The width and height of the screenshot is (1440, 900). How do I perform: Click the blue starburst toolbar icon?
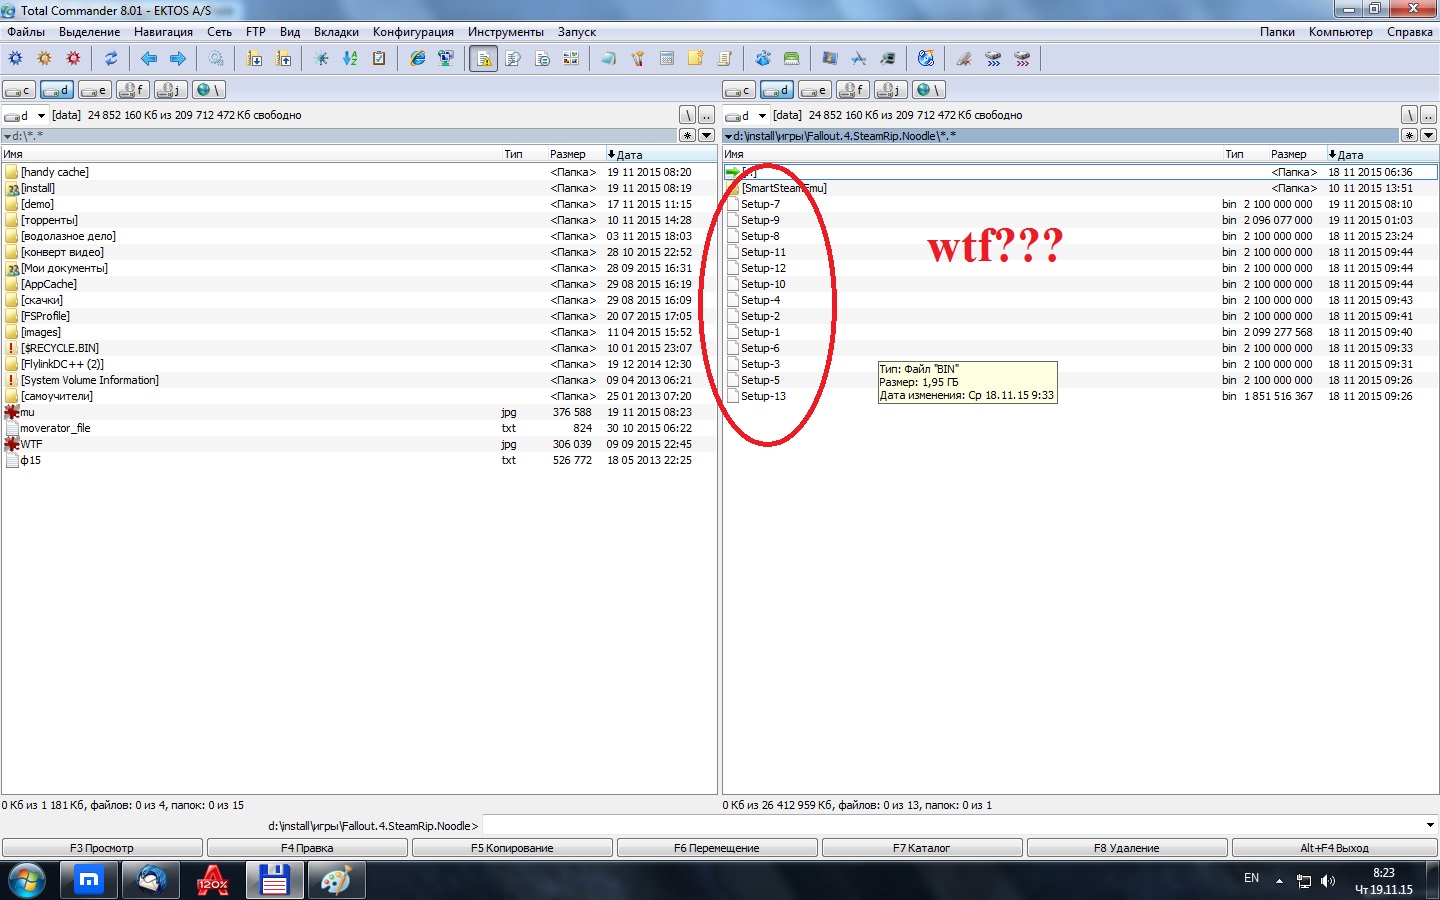(x=321, y=59)
